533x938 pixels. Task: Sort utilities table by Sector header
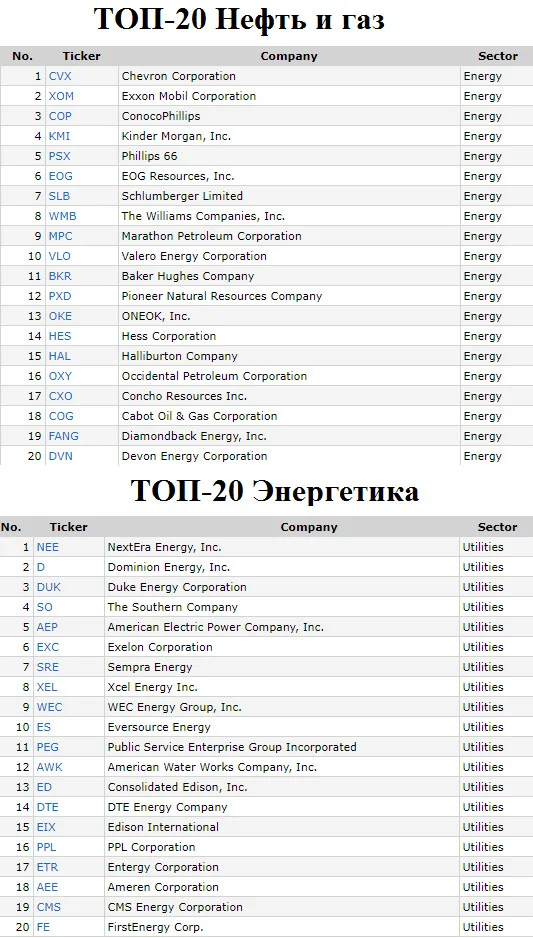(x=498, y=527)
